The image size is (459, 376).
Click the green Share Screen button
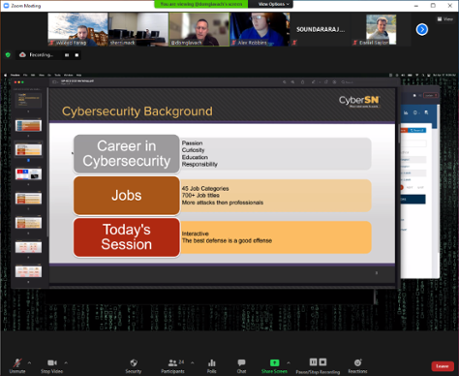tap(274, 366)
